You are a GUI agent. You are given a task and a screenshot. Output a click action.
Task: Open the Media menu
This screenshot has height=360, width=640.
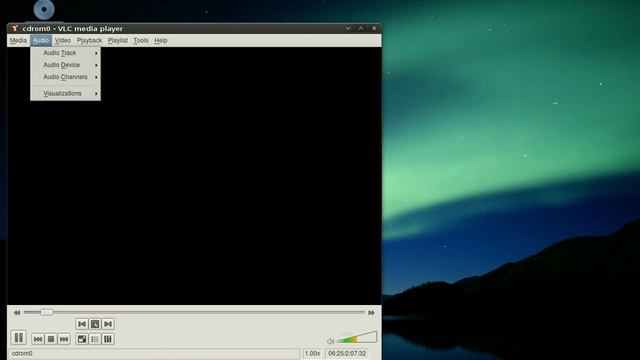(18, 40)
